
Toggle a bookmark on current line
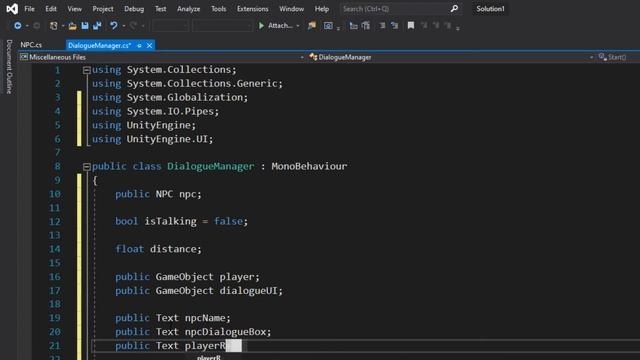(x=411, y=26)
